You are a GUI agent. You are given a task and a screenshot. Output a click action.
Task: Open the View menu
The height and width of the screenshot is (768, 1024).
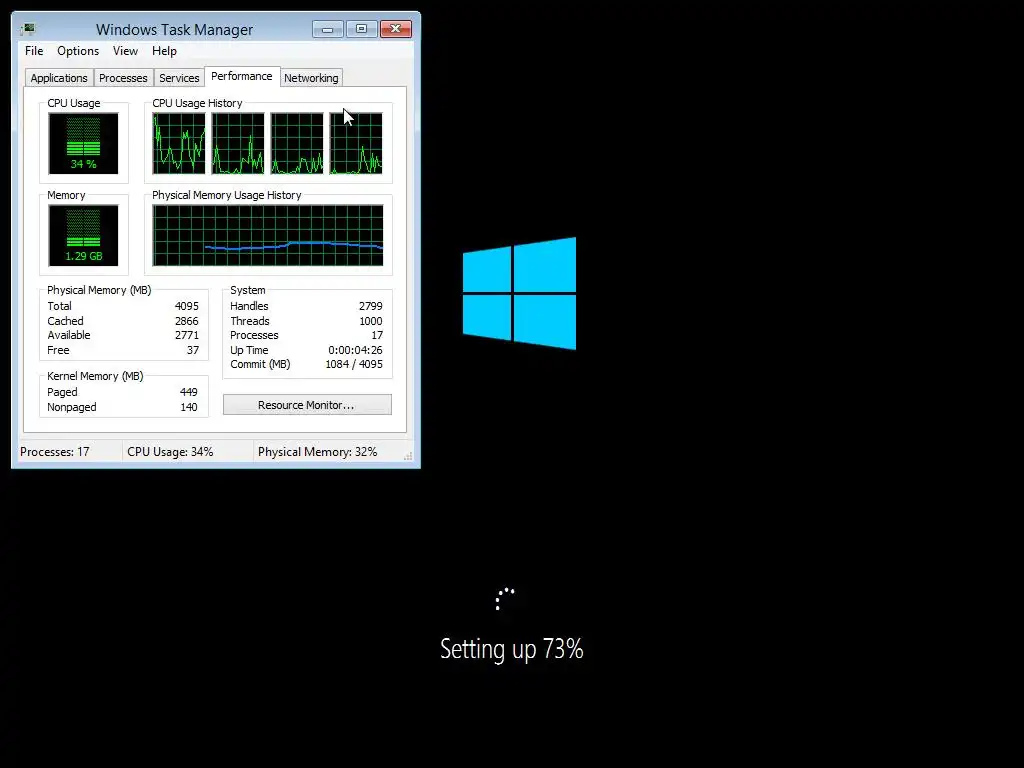125,51
